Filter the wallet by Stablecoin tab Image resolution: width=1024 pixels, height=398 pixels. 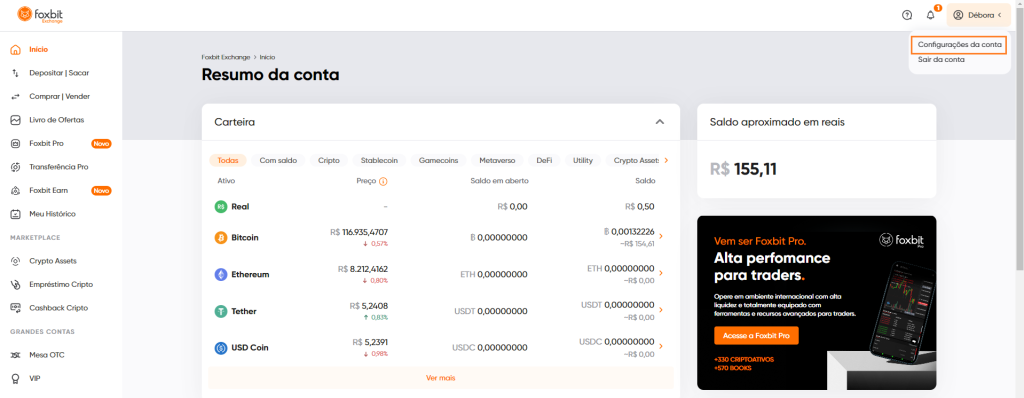pos(379,160)
